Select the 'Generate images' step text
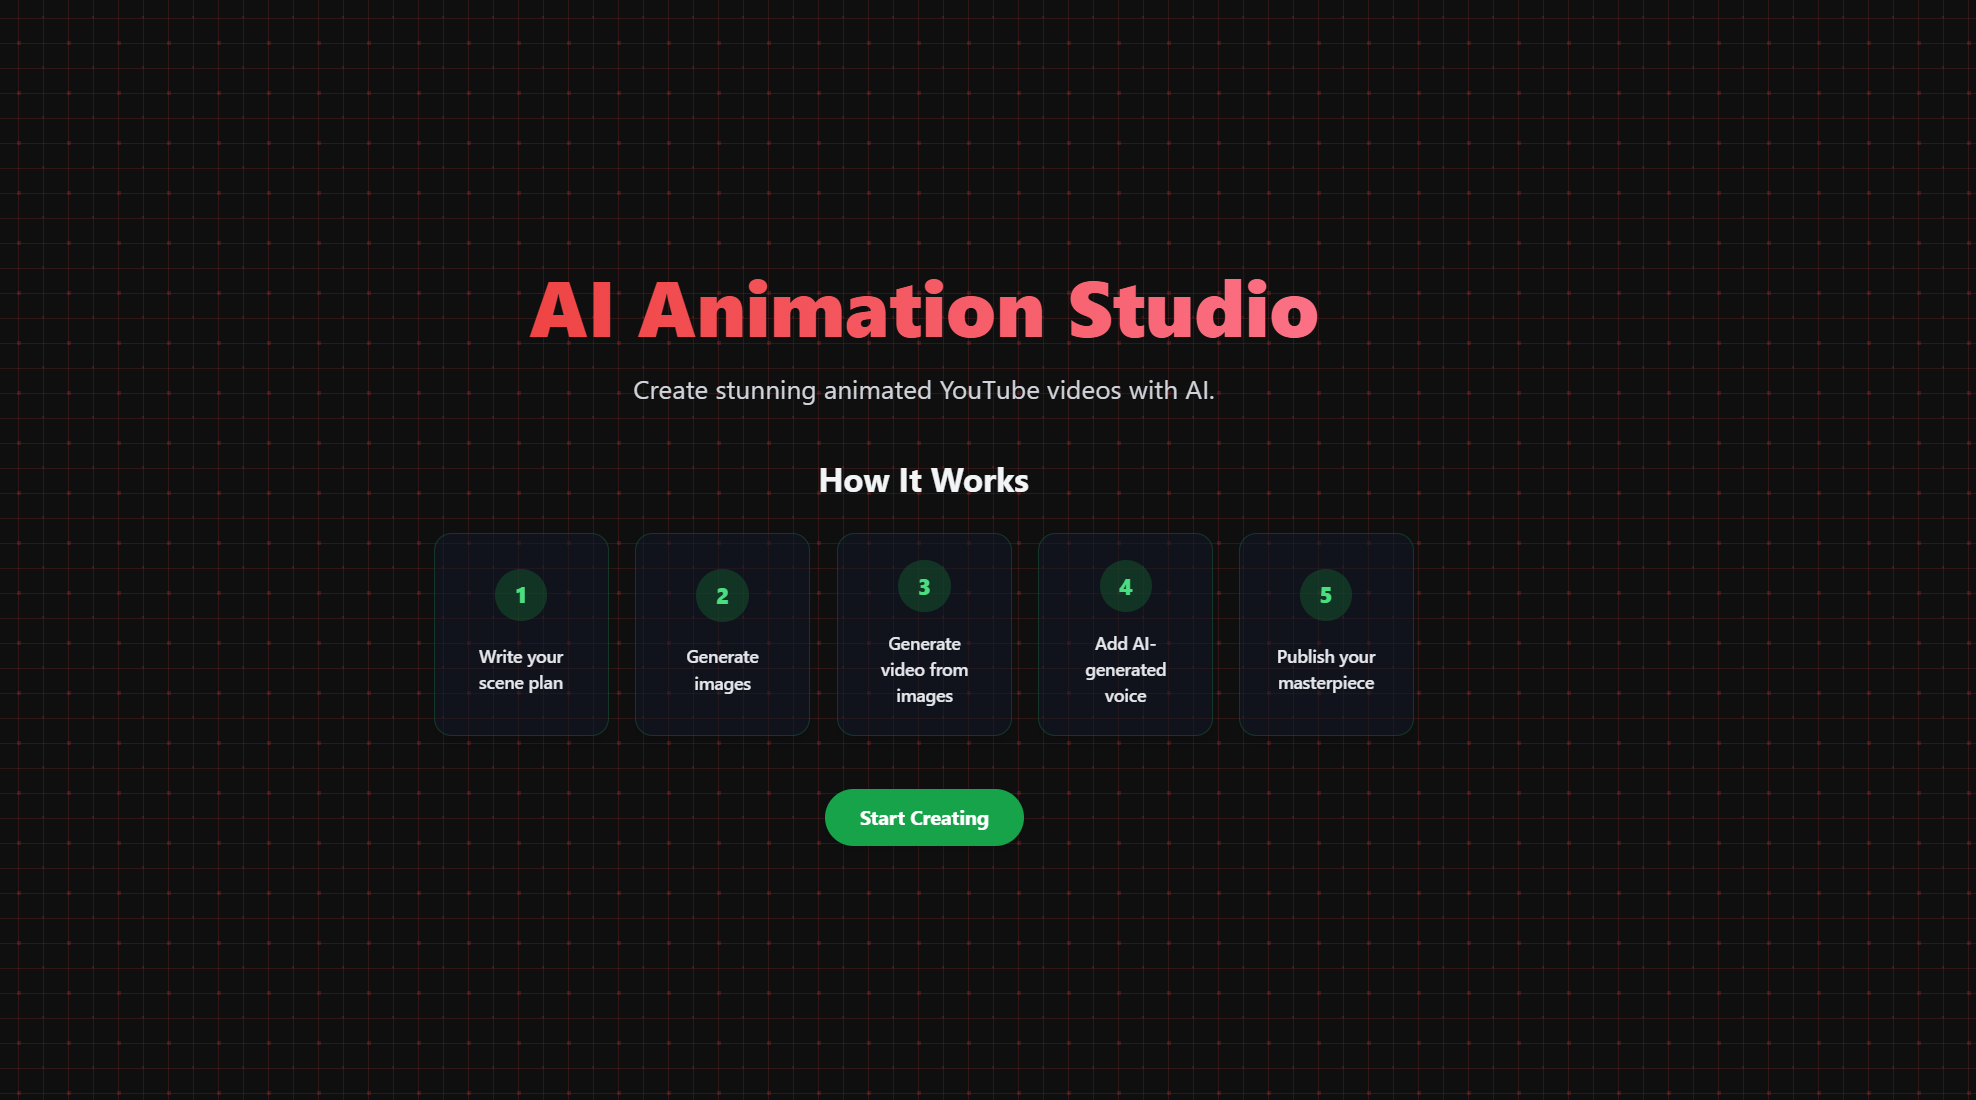This screenshot has height=1100, width=1976. 722,670
